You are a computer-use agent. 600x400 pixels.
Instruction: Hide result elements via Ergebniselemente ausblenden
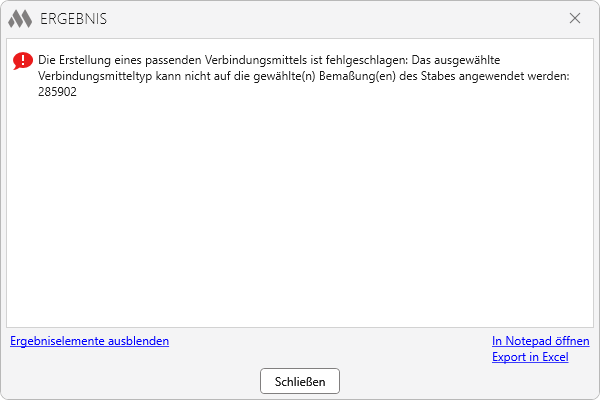click(x=89, y=341)
